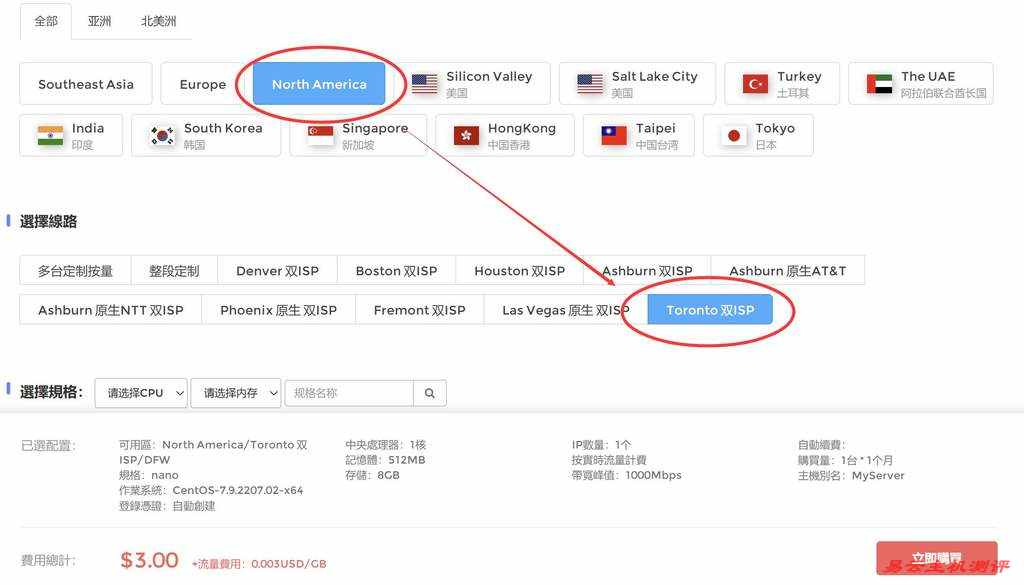This screenshot has width=1024, height=585.
Task: Click the 1000Mbps bandwidth value
Action: 653,475
